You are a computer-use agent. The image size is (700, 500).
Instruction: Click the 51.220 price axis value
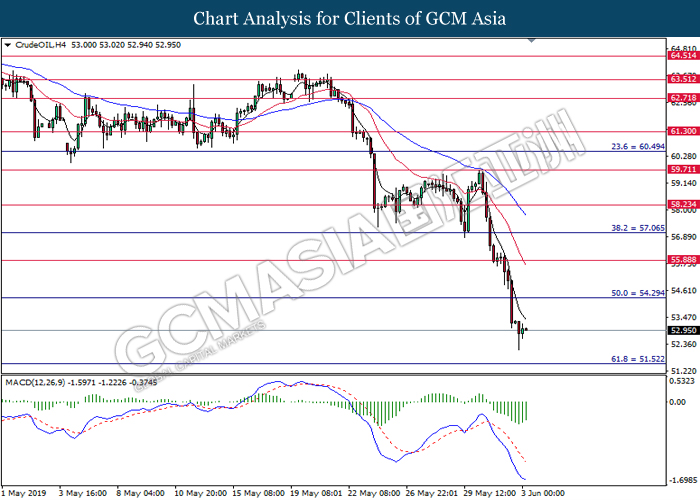tap(683, 371)
